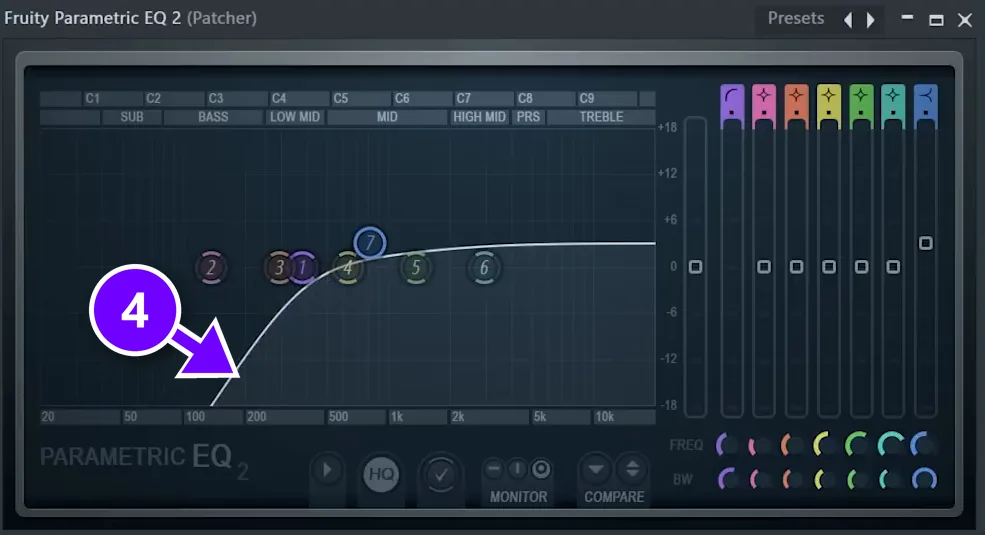
Task: Click the SUB frequency range label
Action: 132,117
